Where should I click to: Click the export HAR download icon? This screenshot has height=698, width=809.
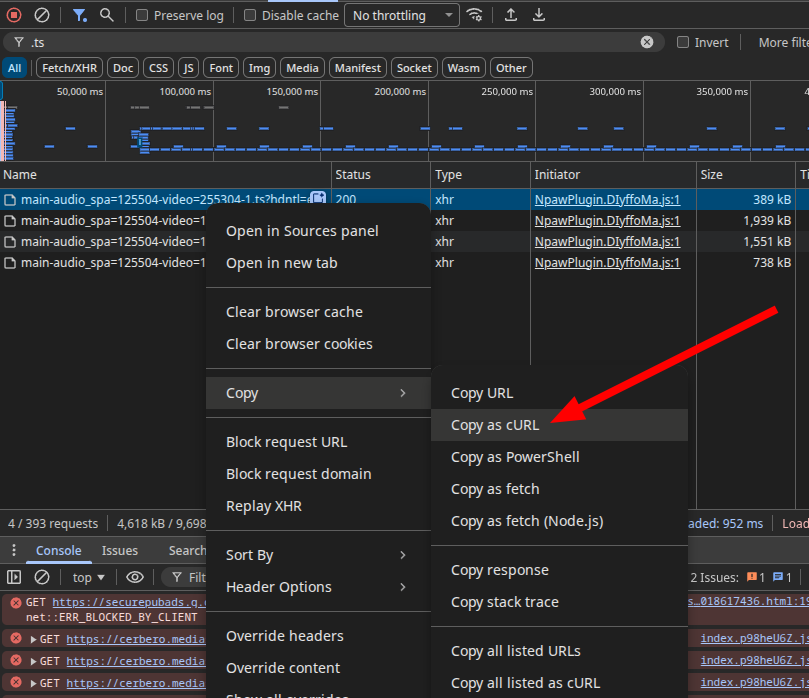pyautogui.click(x=539, y=15)
